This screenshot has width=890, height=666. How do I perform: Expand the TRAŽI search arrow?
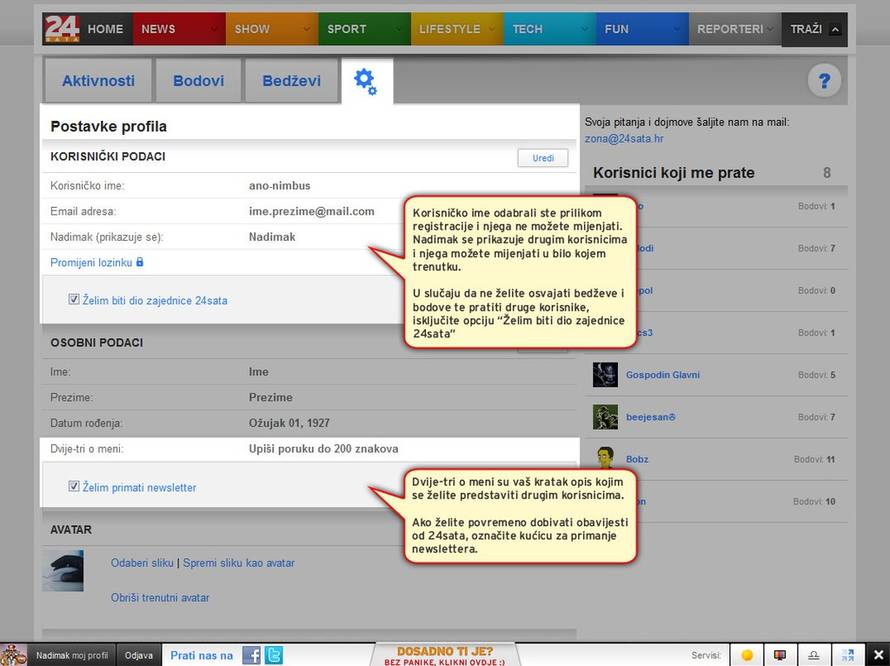(x=835, y=29)
